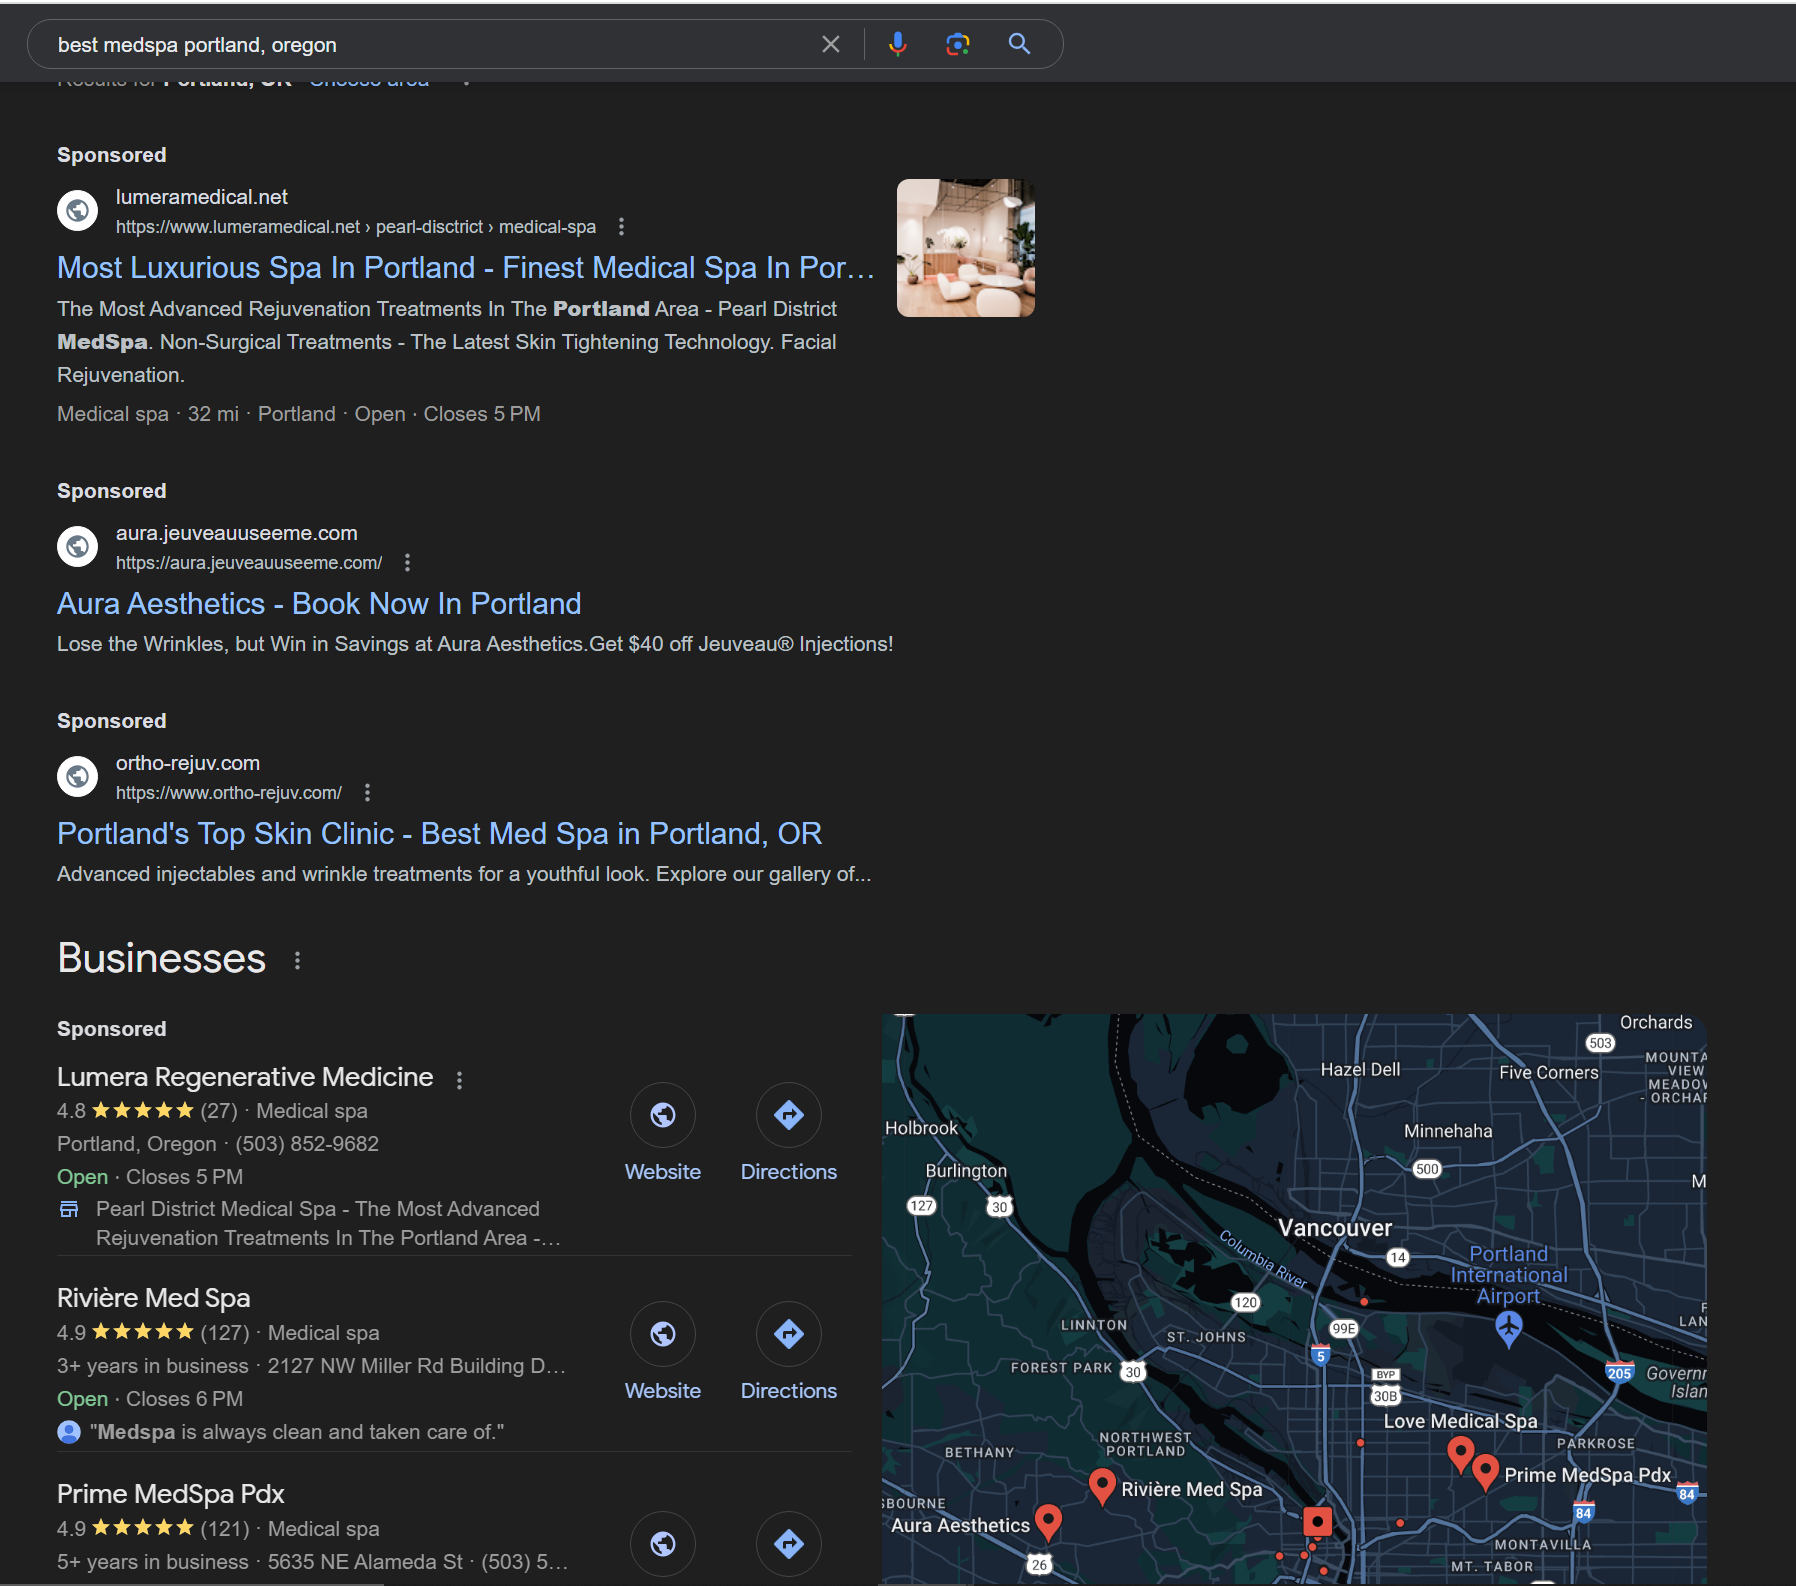Select Rivière Med Spa red pin on map

coord(1102,1486)
